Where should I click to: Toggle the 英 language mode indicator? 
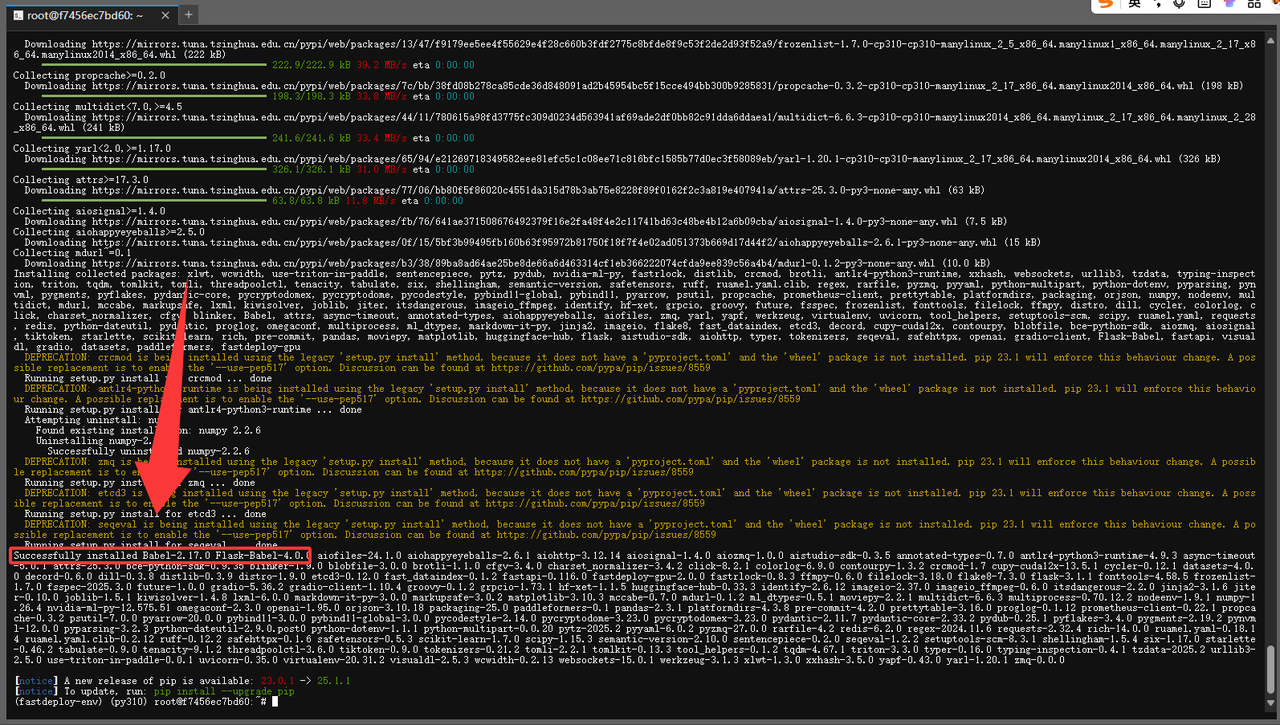(x=1134, y=5)
